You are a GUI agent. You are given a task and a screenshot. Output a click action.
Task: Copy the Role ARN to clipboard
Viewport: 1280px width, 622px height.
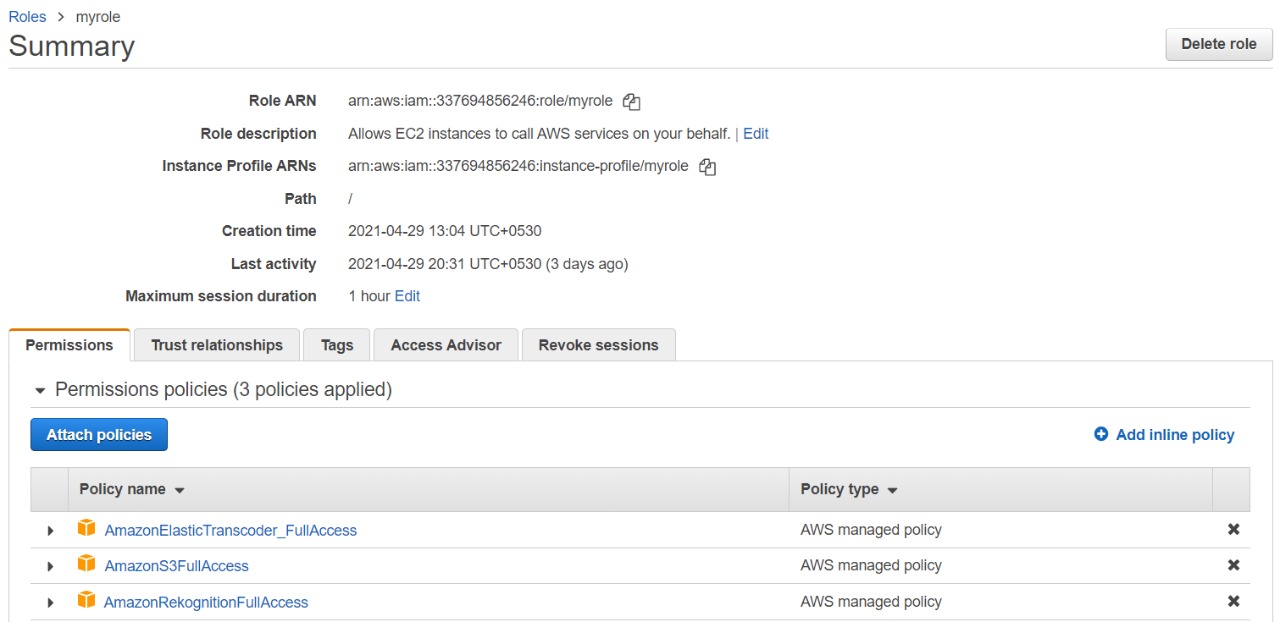(x=631, y=101)
